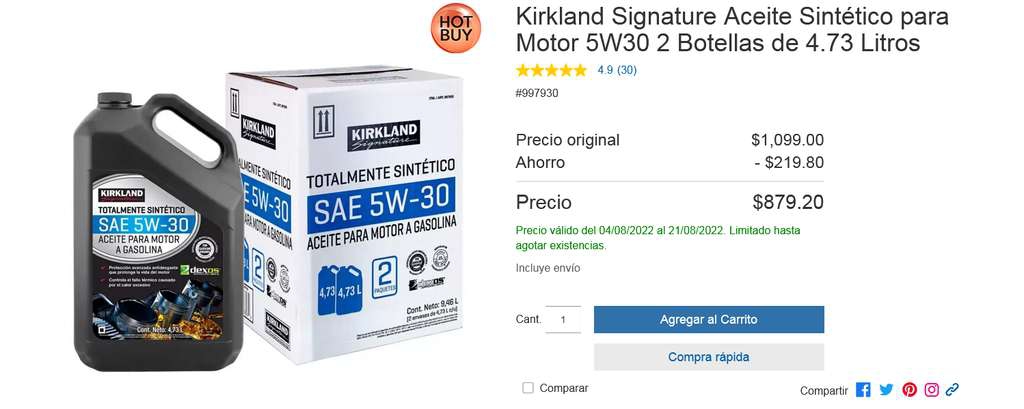1024x409 pixels.
Task: Share product on Instagram icon
Action: (932, 390)
